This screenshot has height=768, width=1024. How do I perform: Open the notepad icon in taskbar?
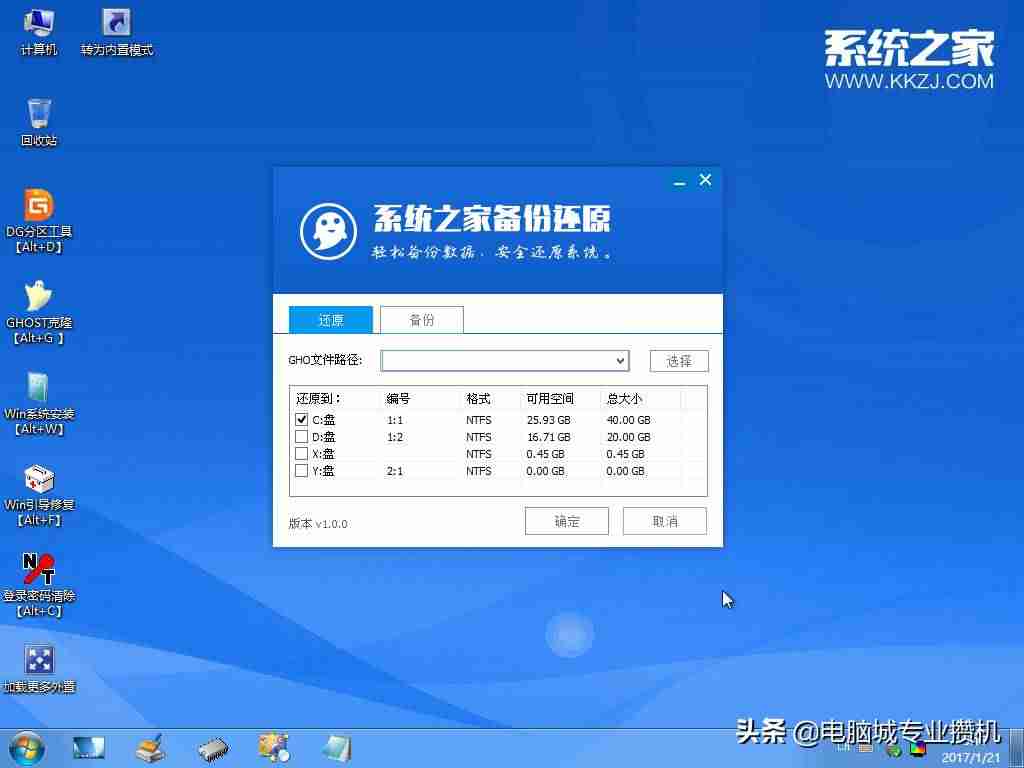(337, 749)
